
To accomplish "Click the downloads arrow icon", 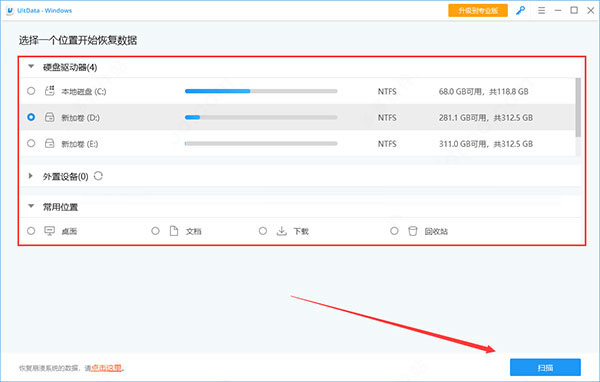I will click(x=282, y=231).
